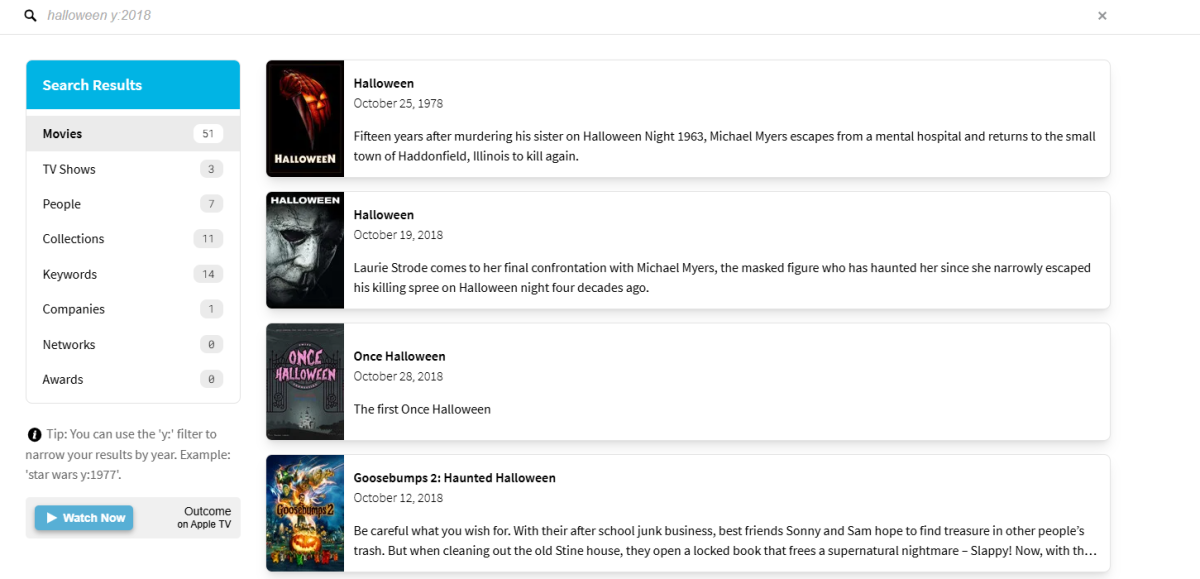
Task: Click the date October 25, 1978
Action: point(398,104)
